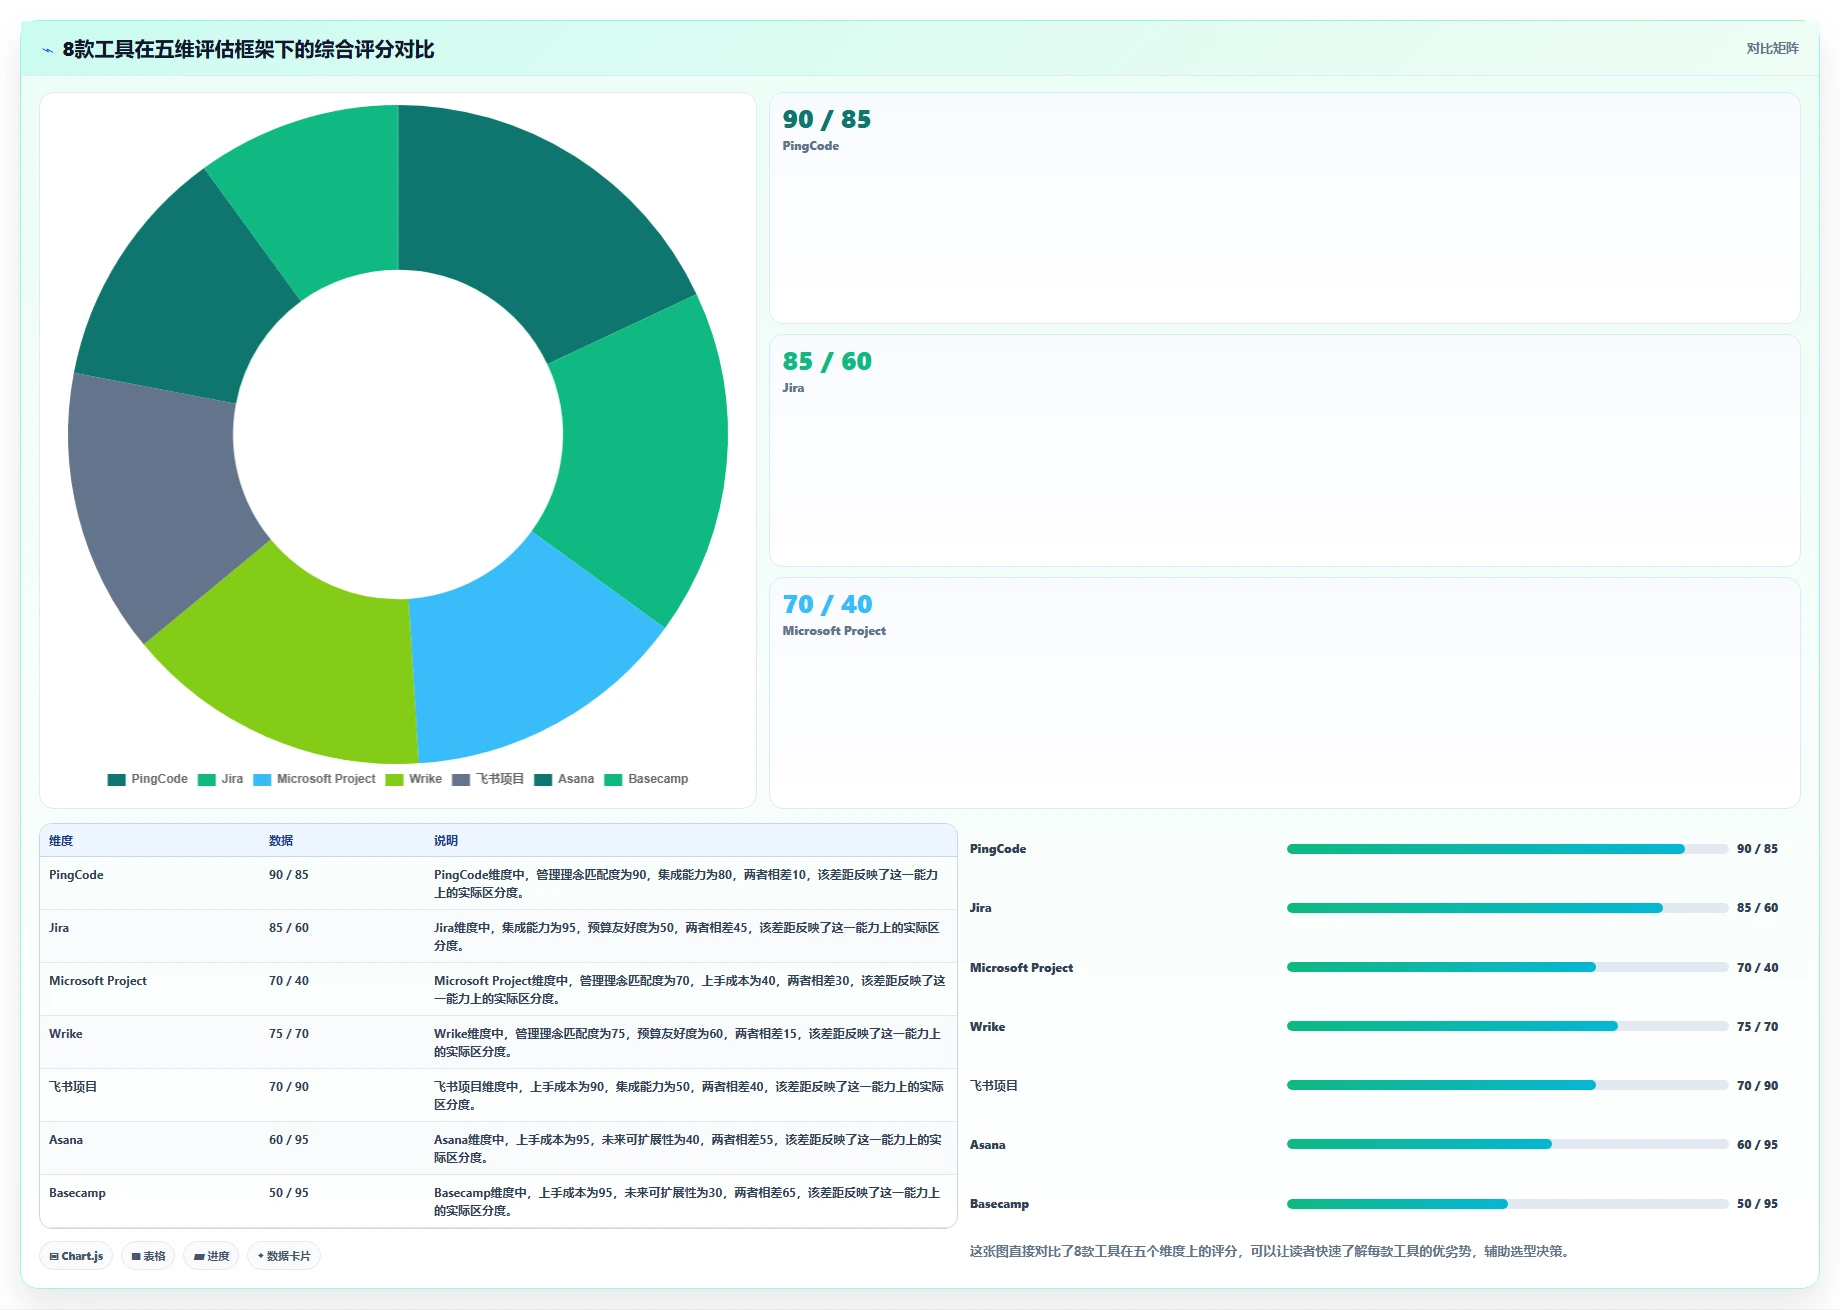Screen dimensions: 1840x1310
Task: Open the Microsoft Project 70 / 40 card
Action: (1284, 693)
